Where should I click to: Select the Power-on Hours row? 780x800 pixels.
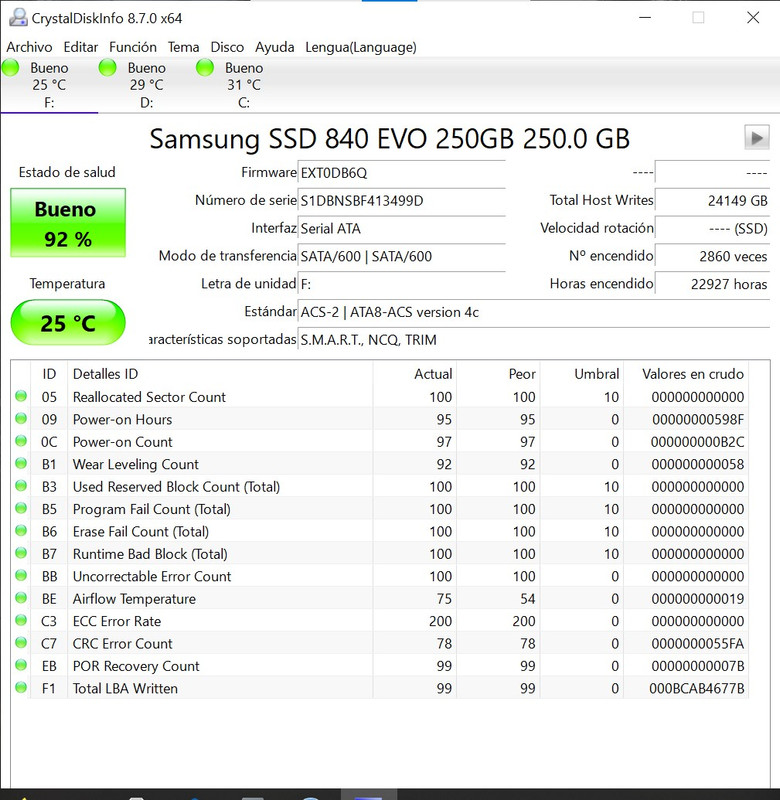tap(380, 419)
